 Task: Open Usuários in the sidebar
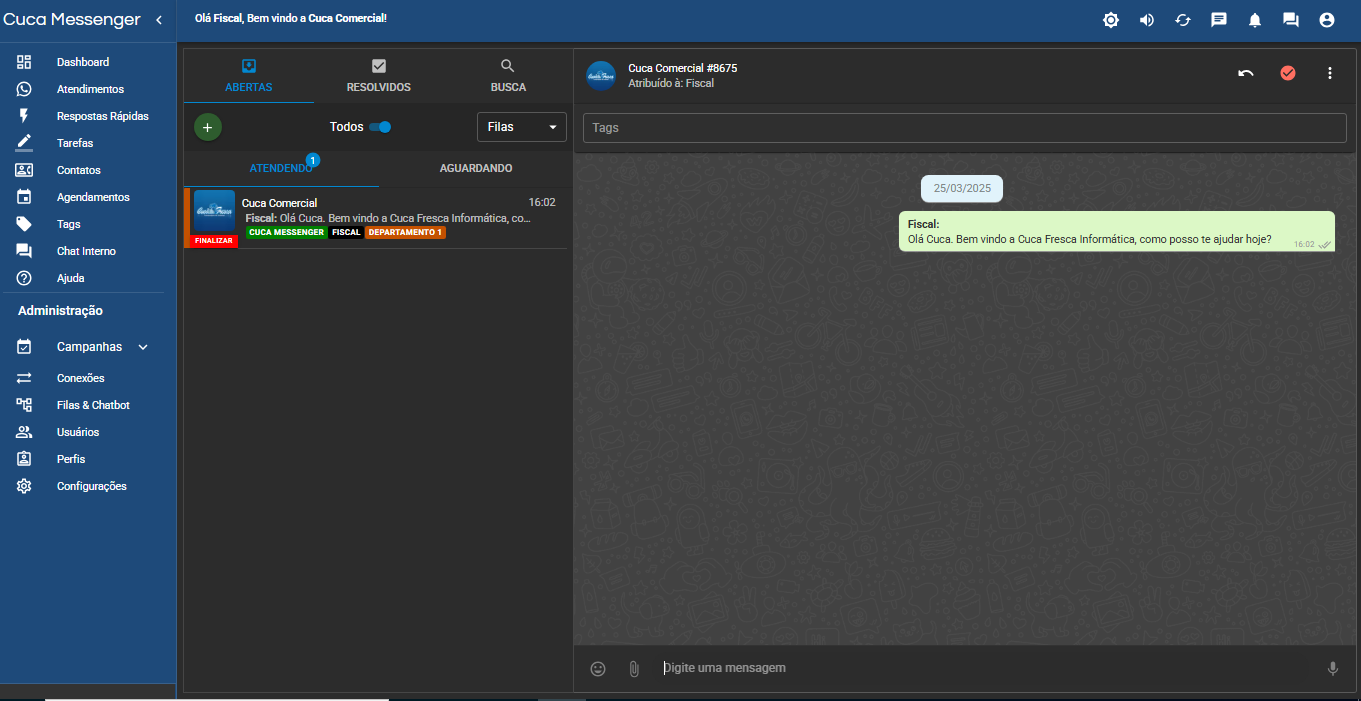(78, 432)
